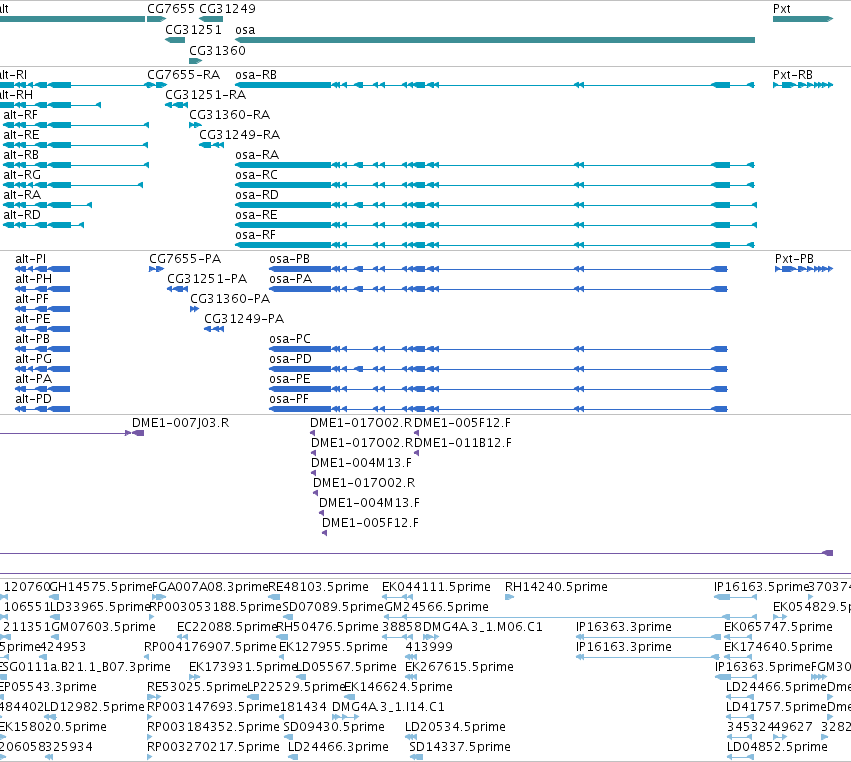Open protein label alt-PG
This screenshot has height=762, width=851.
34,359
